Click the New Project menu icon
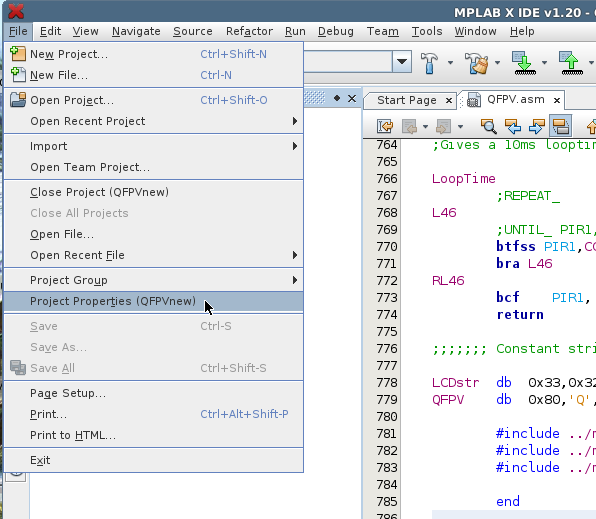The width and height of the screenshot is (596, 519). click(17, 54)
